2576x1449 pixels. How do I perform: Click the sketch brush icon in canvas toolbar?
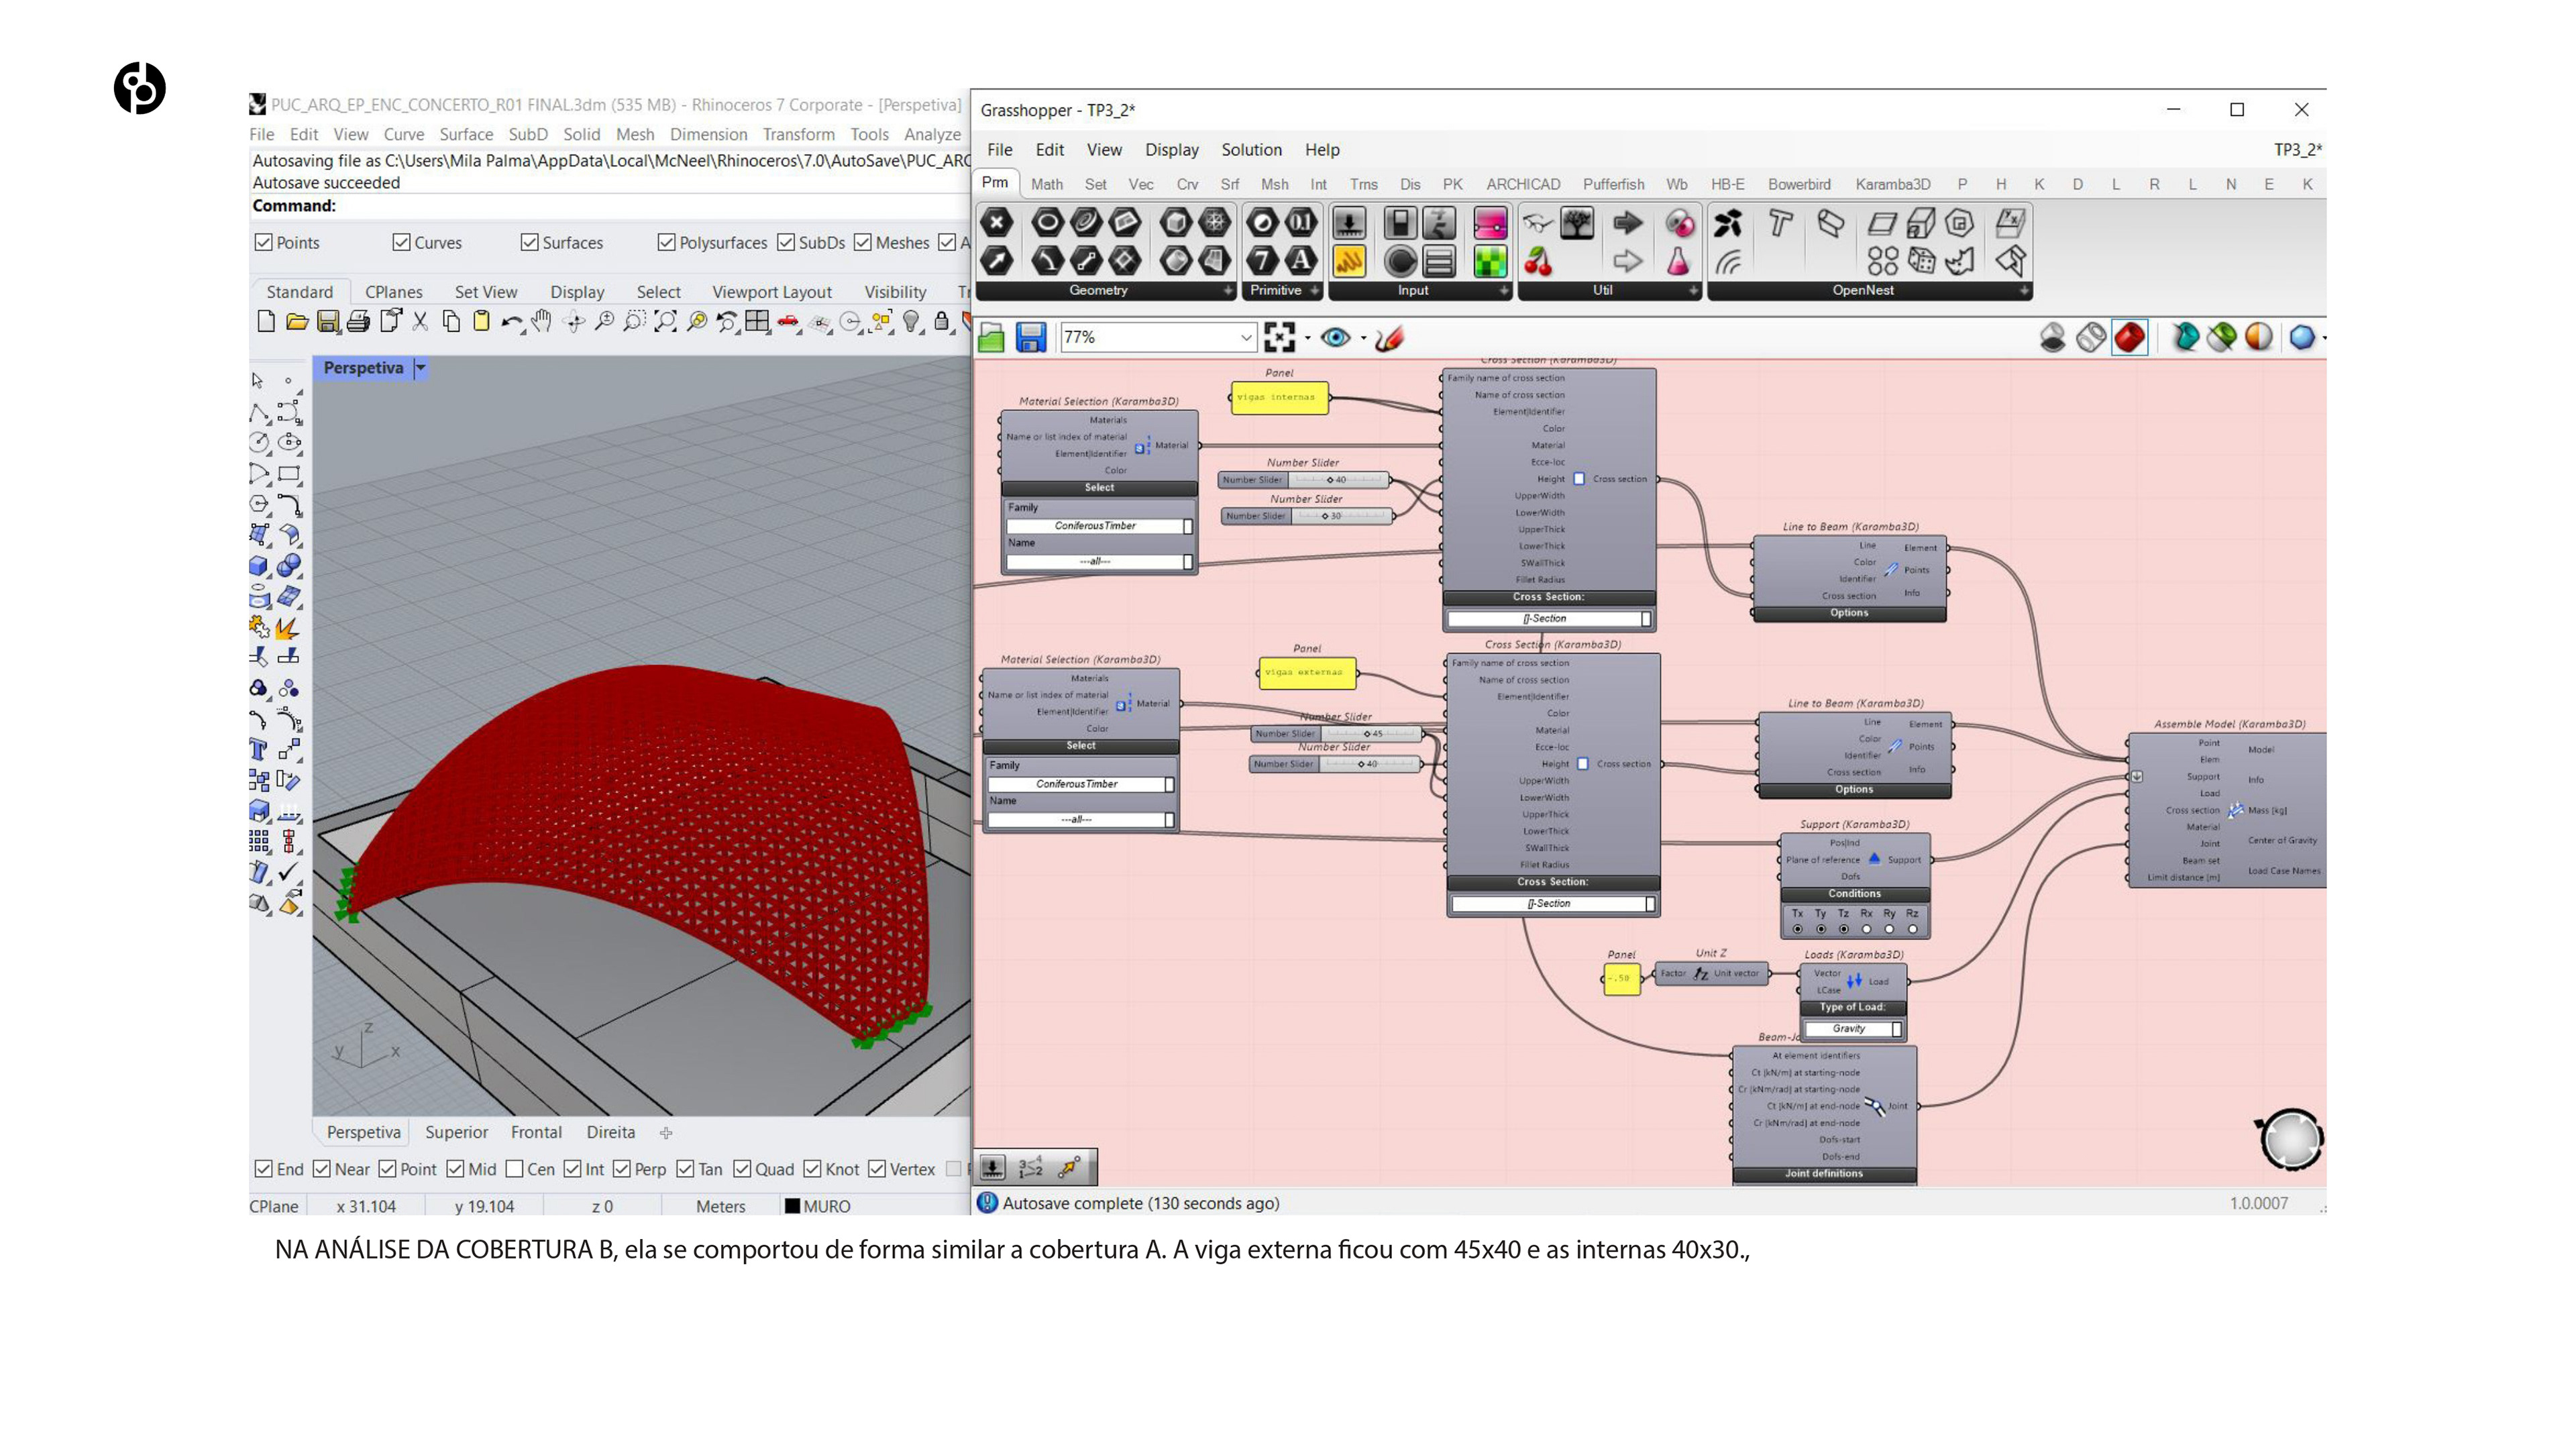click(1389, 338)
